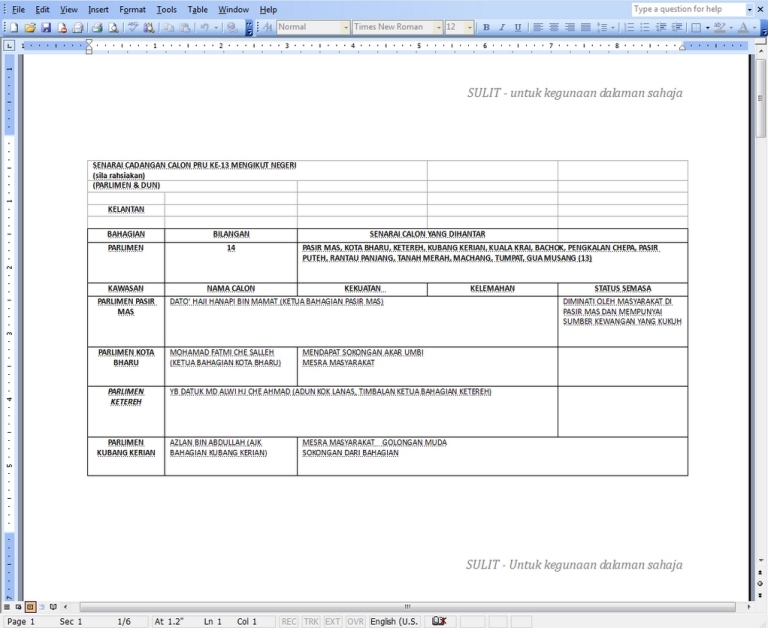The image size is (768, 628).
Task: Open the Times New Roman font dropdown
Action: pos(438,28)
